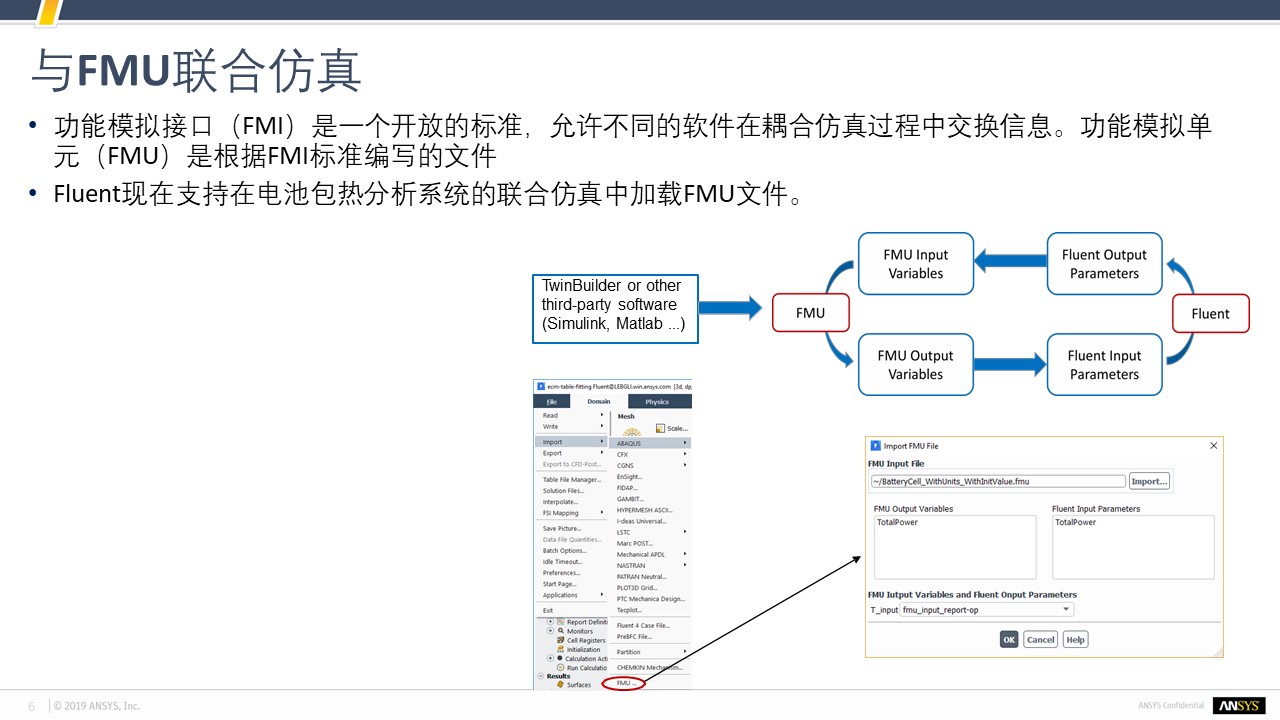Click the Monitors tree icon
Image resolution: width=1280 pixels, height=720 pixels.
[561, 631]
